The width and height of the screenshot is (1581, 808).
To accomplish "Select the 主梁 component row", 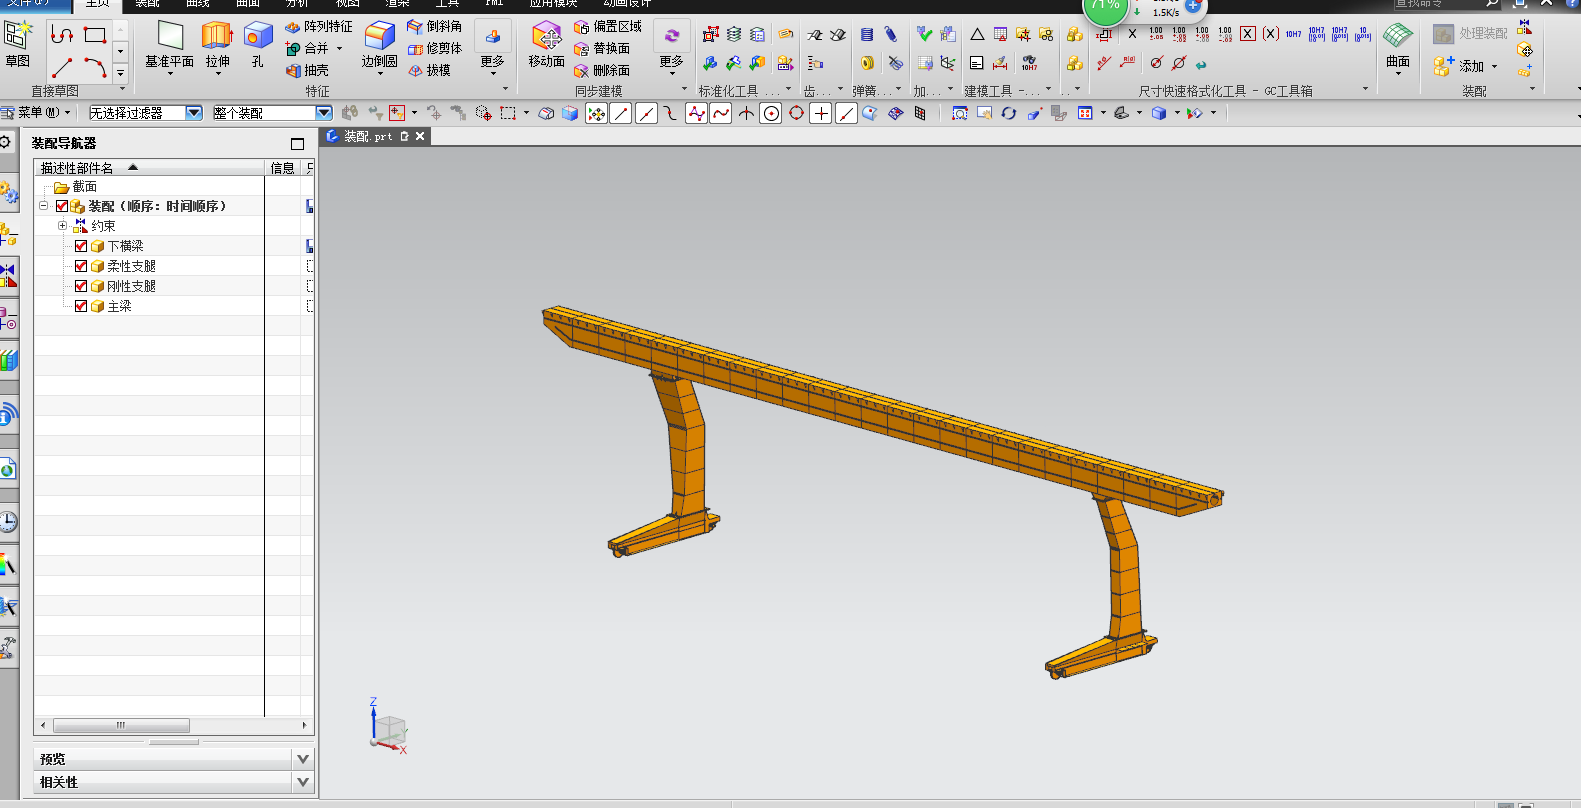I will pos(174,306).
